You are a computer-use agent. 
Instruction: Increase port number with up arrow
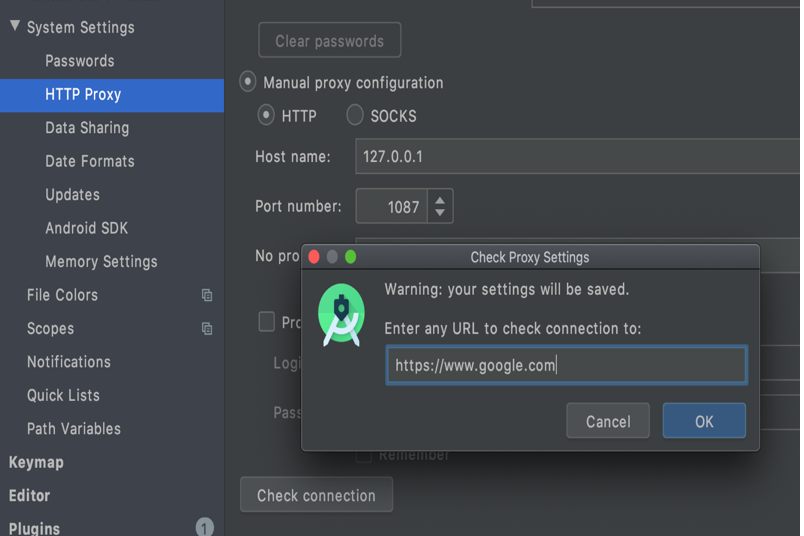pos(439,200)
